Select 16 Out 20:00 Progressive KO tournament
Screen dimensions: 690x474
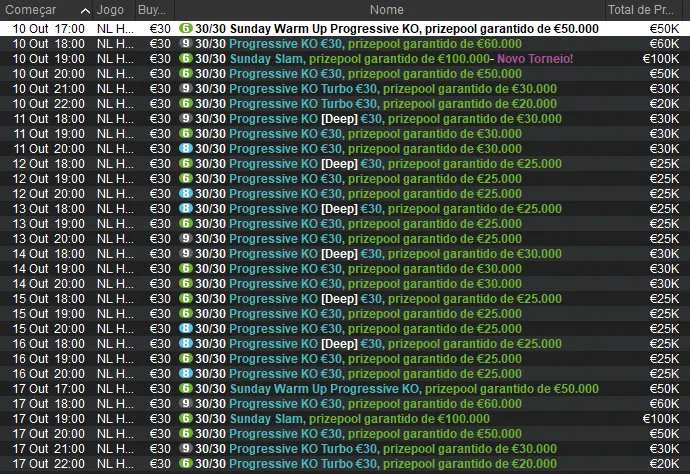345,373
